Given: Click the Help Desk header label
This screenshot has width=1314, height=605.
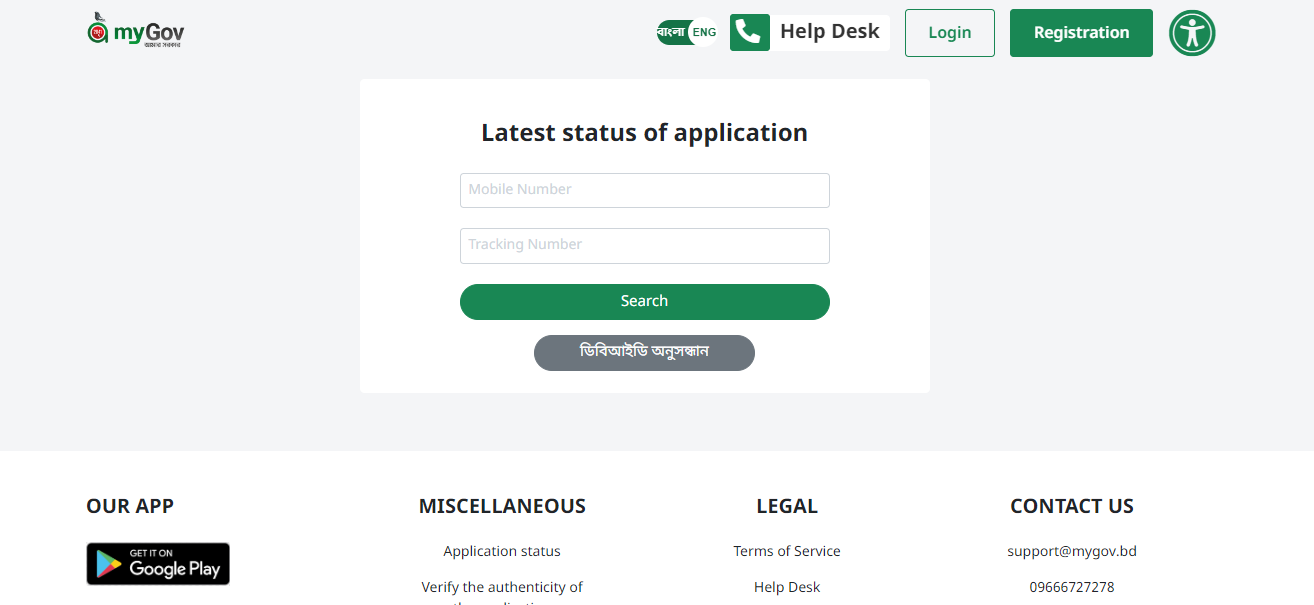Looking at the screenshot, I should click(x=830, y=31).
